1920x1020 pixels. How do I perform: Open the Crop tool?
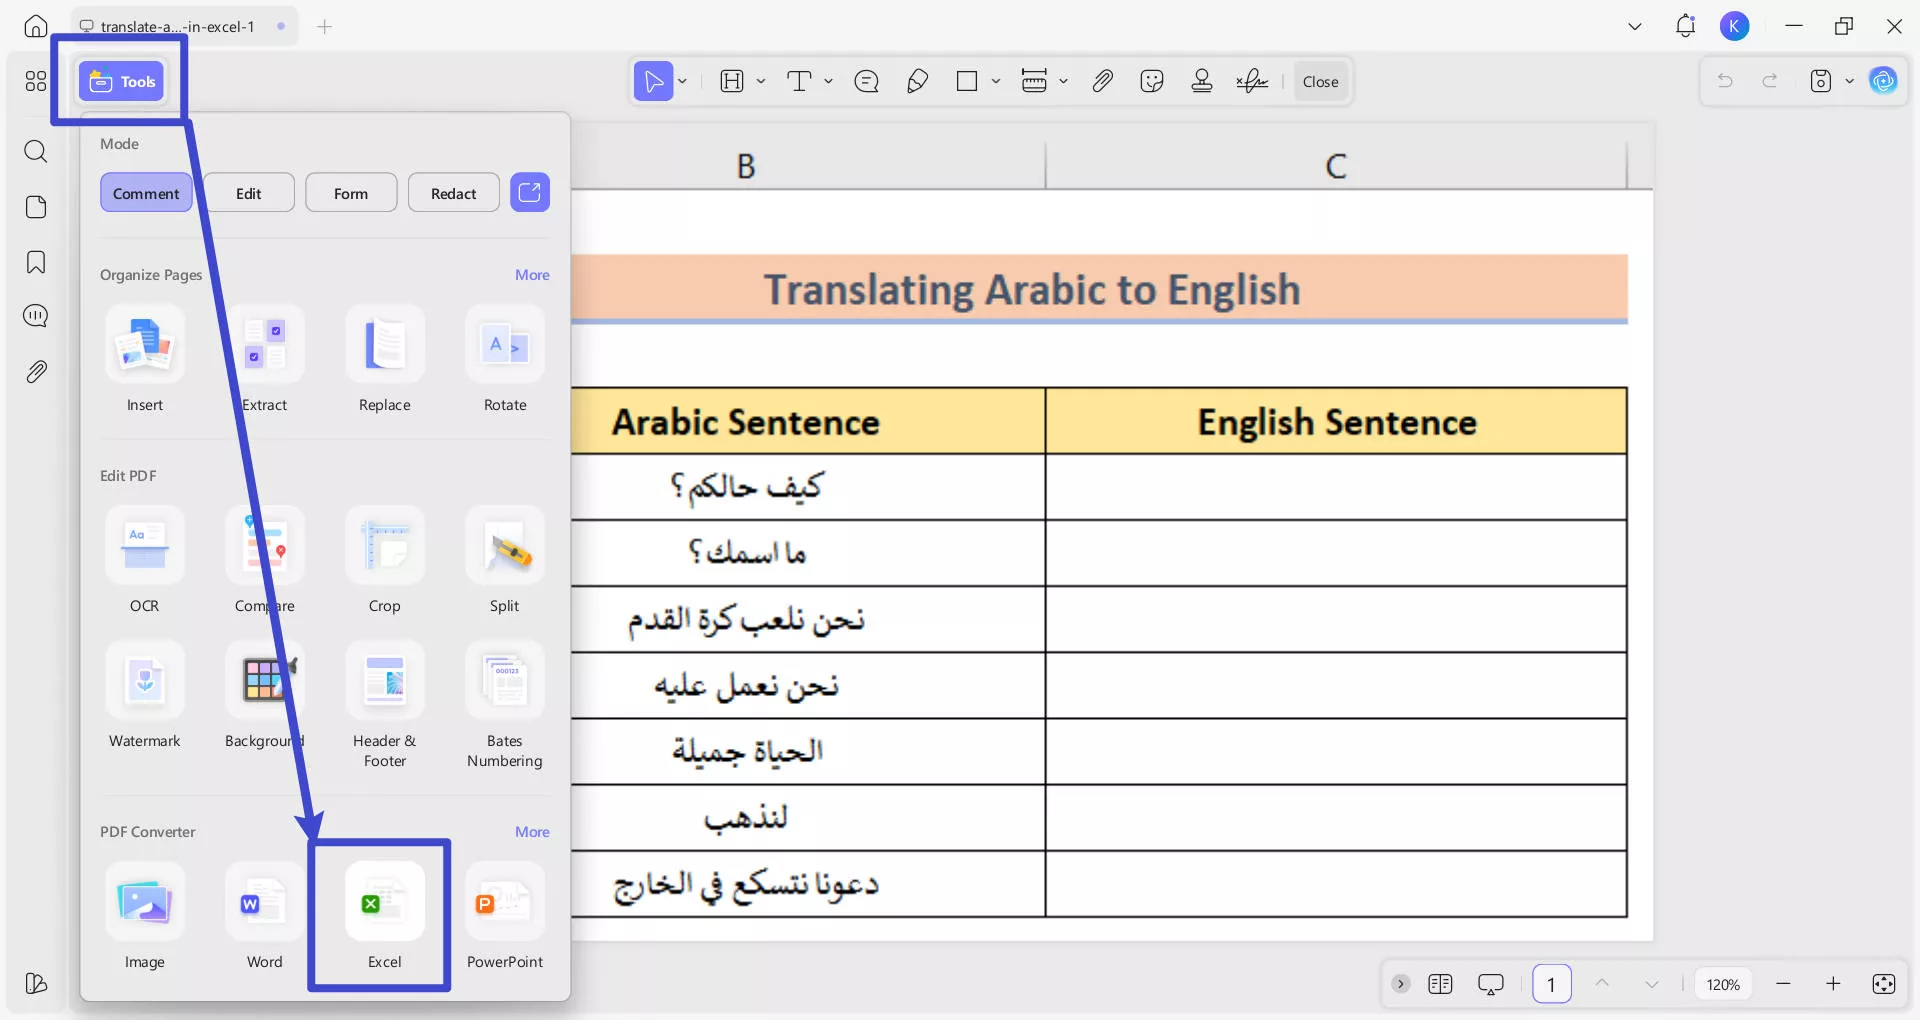[x=385, y=560]
